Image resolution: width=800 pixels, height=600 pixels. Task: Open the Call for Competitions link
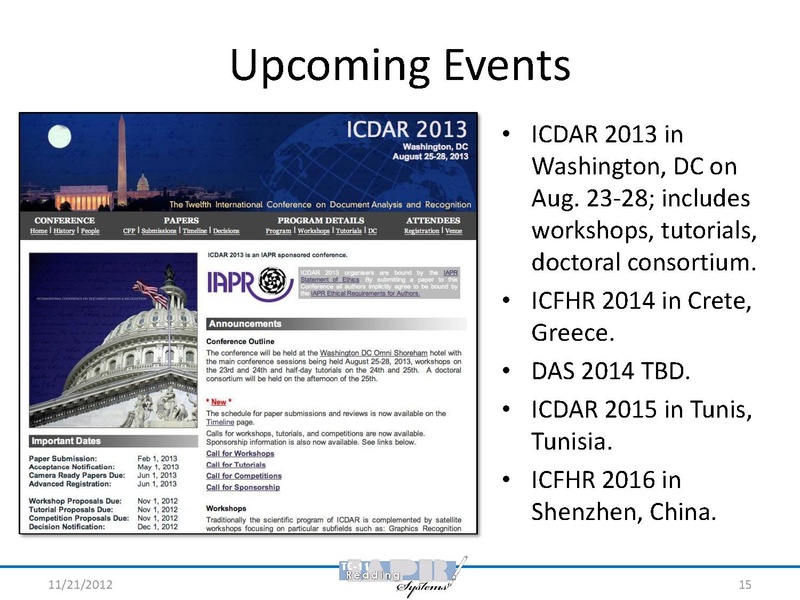click(x=243, y=476)
